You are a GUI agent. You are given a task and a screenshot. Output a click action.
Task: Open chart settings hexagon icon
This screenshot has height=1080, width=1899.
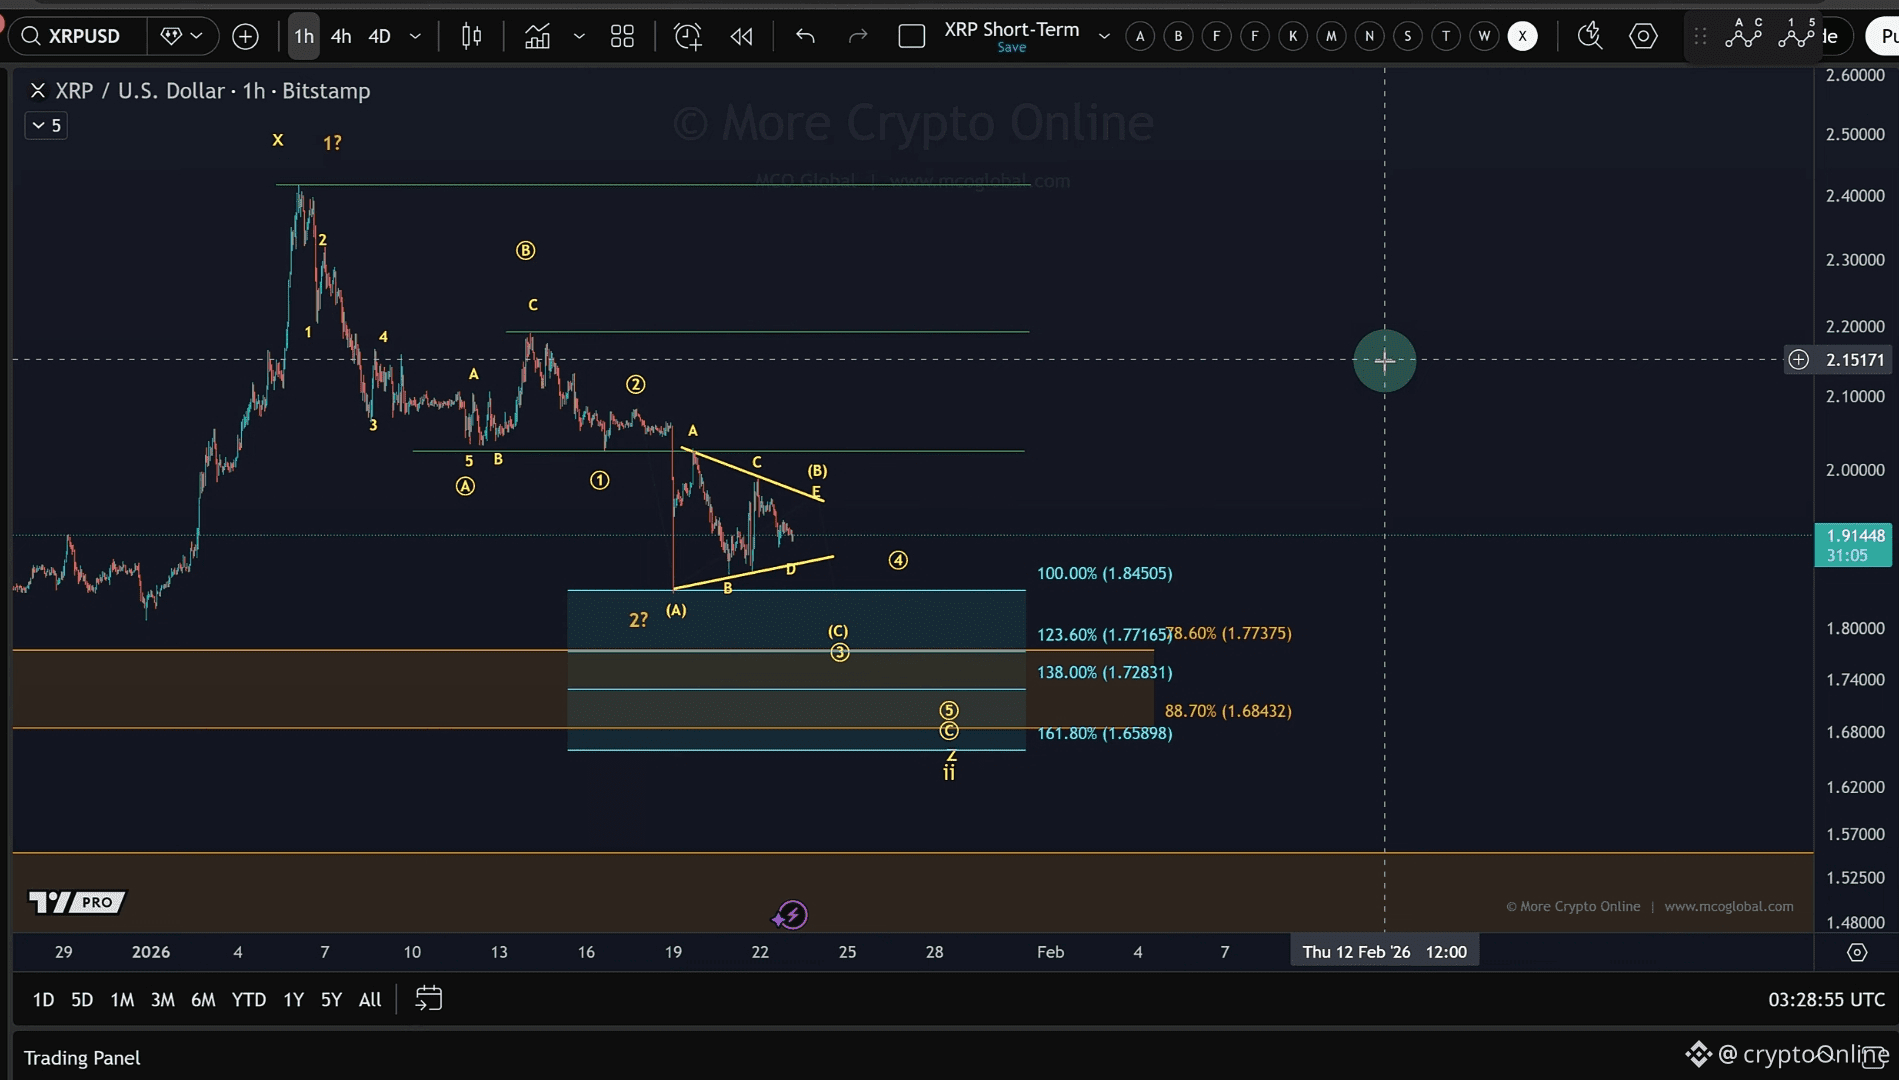pyautogui.click(x=1643, y=37)
